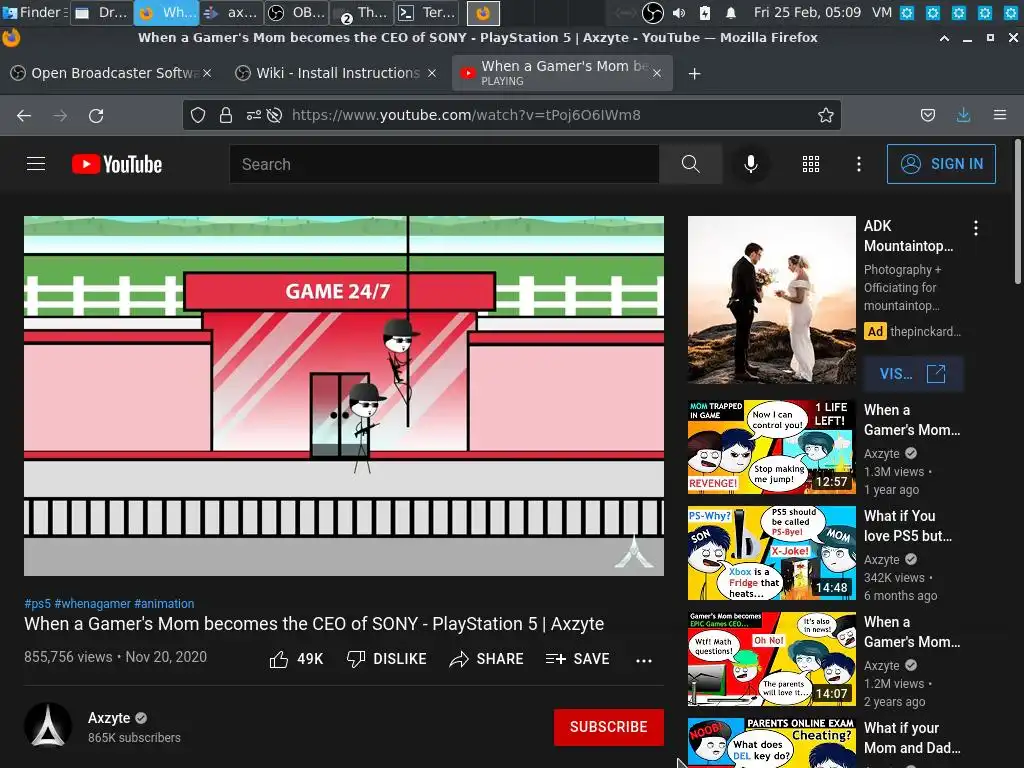Switch to the Open Broadcaster Software tab
The width and height of the screenshot is (1024, 768).
[x=111, y=73]
